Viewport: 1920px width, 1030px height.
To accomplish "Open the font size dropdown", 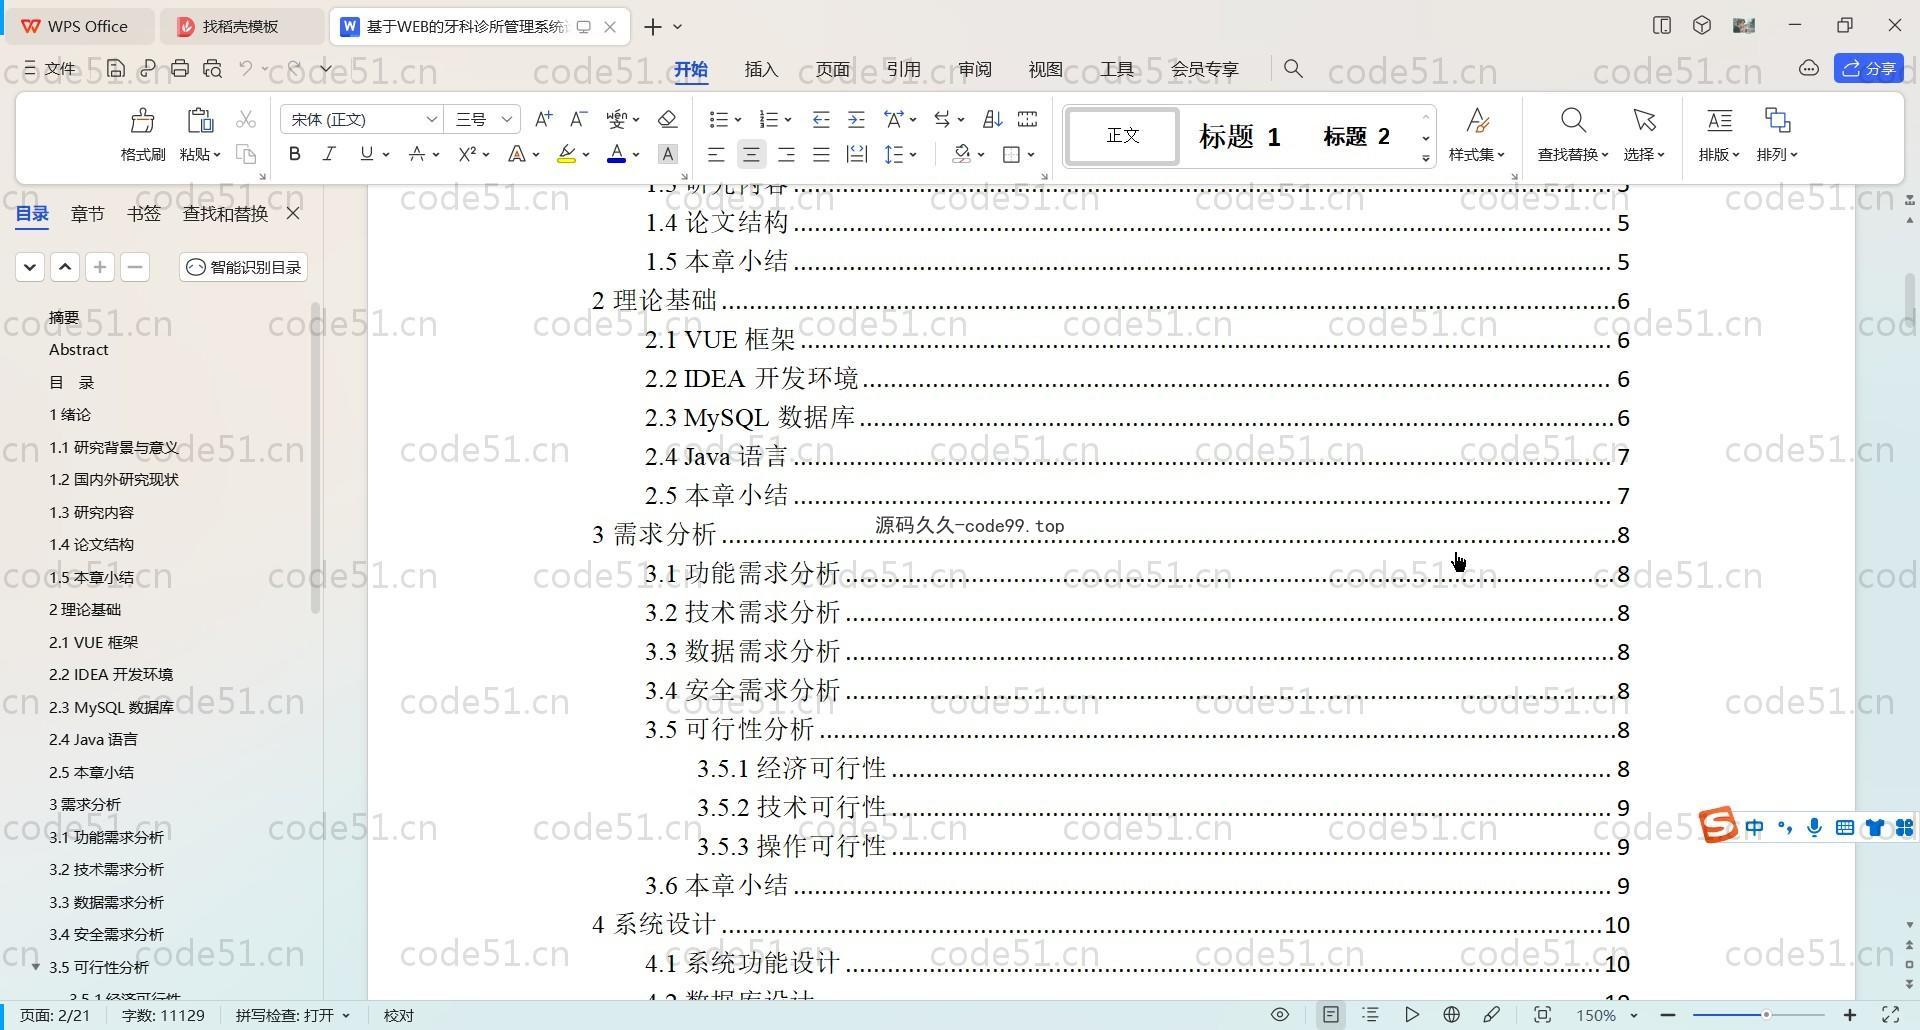I will coord(507,119).
